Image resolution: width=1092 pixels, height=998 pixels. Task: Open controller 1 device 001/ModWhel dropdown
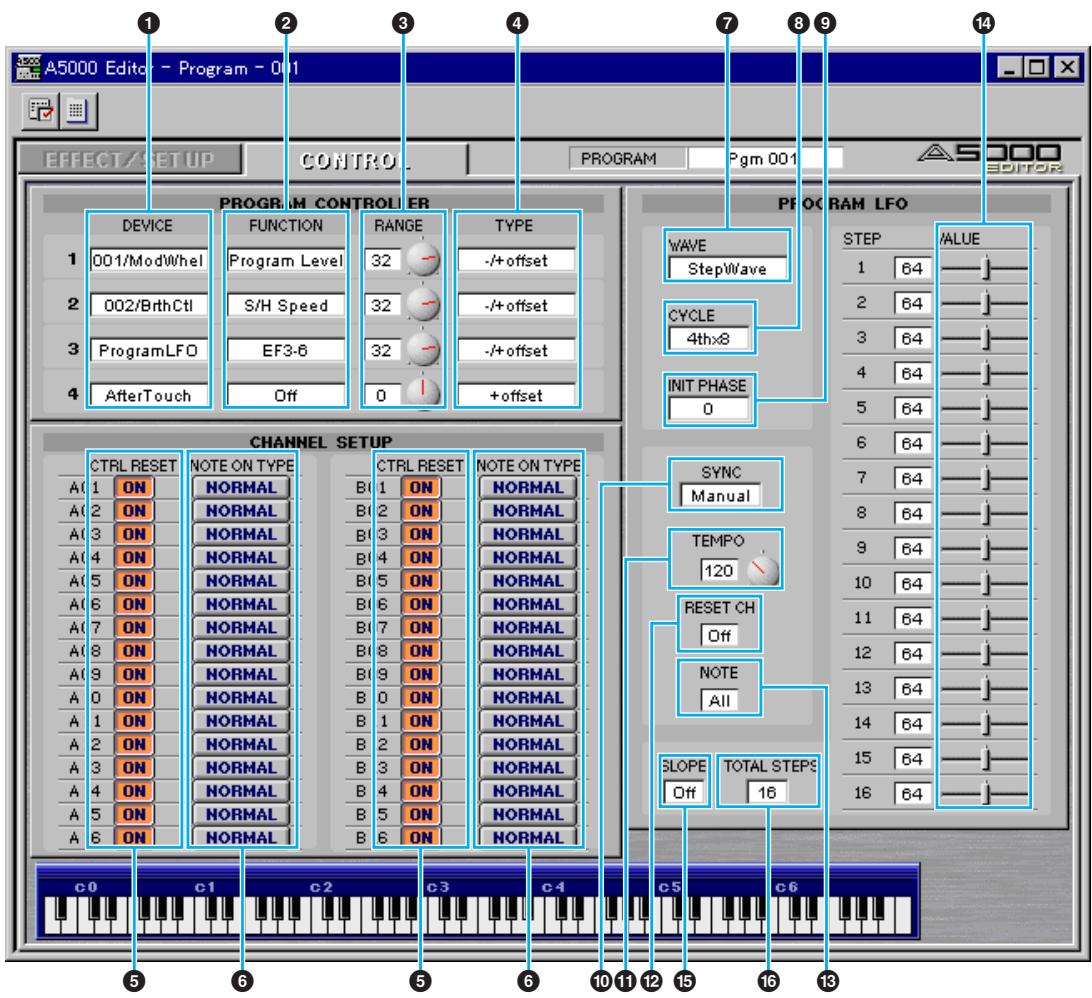click(x=148, y=260)
